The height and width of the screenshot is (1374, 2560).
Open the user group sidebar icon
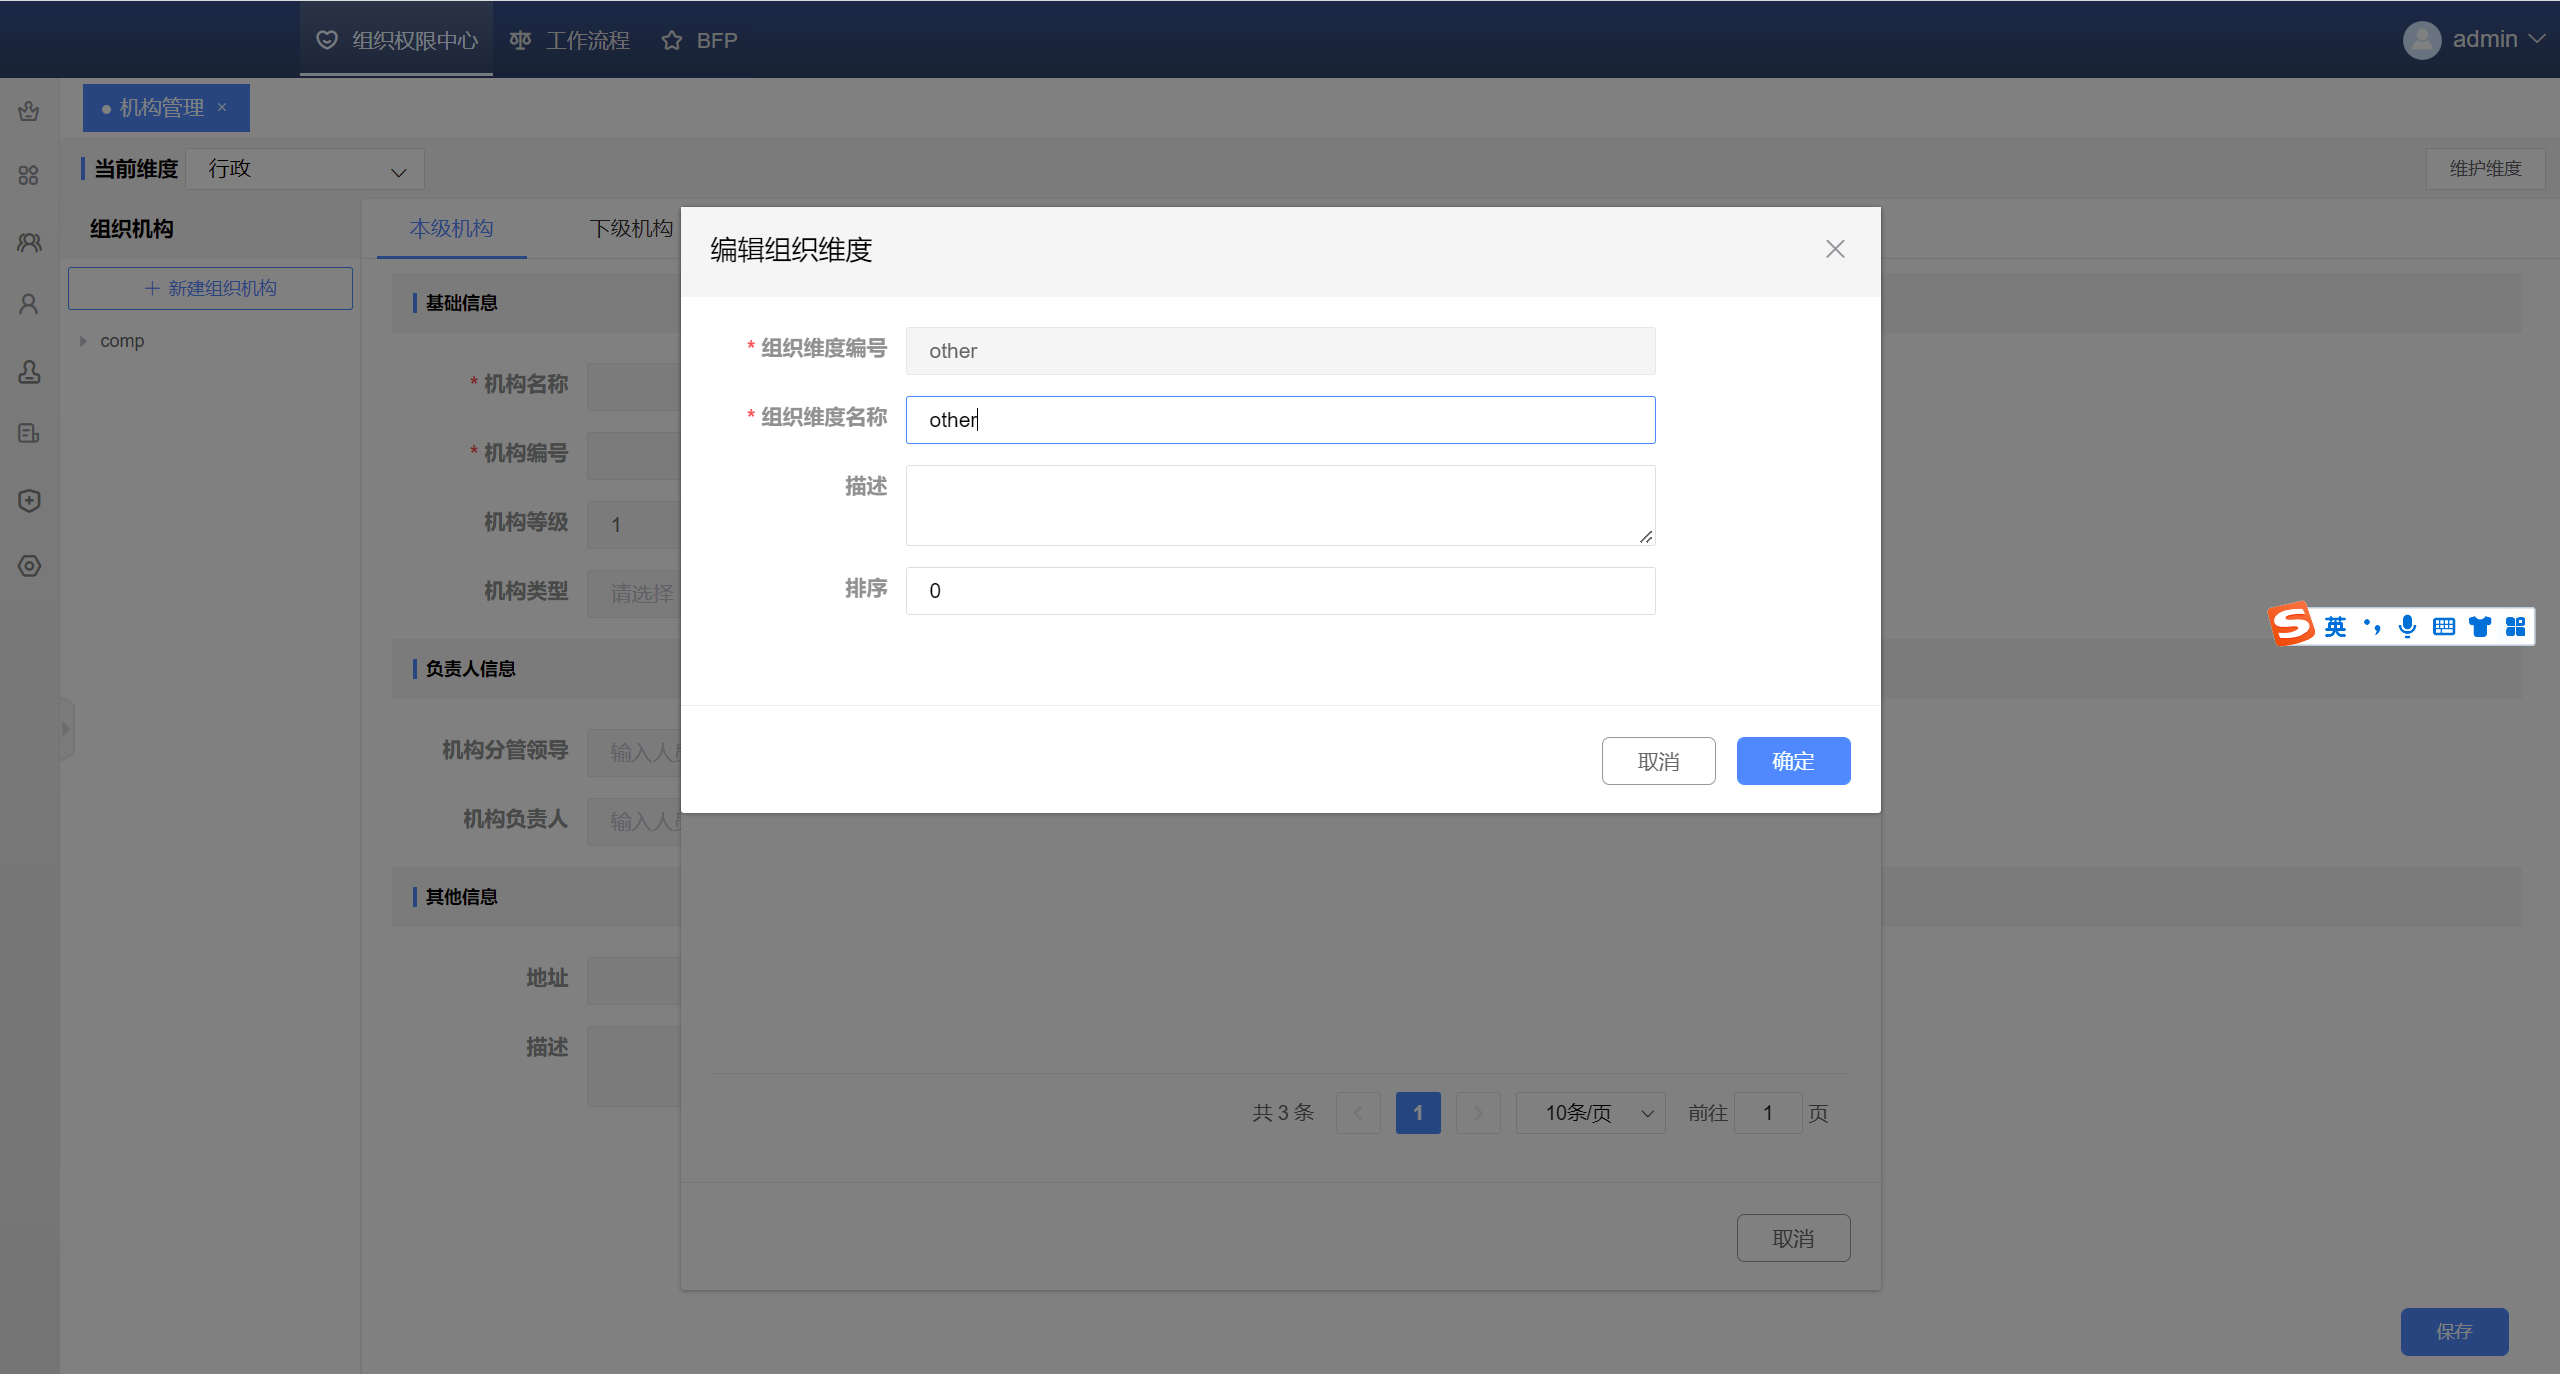click(x=29, y=242)
